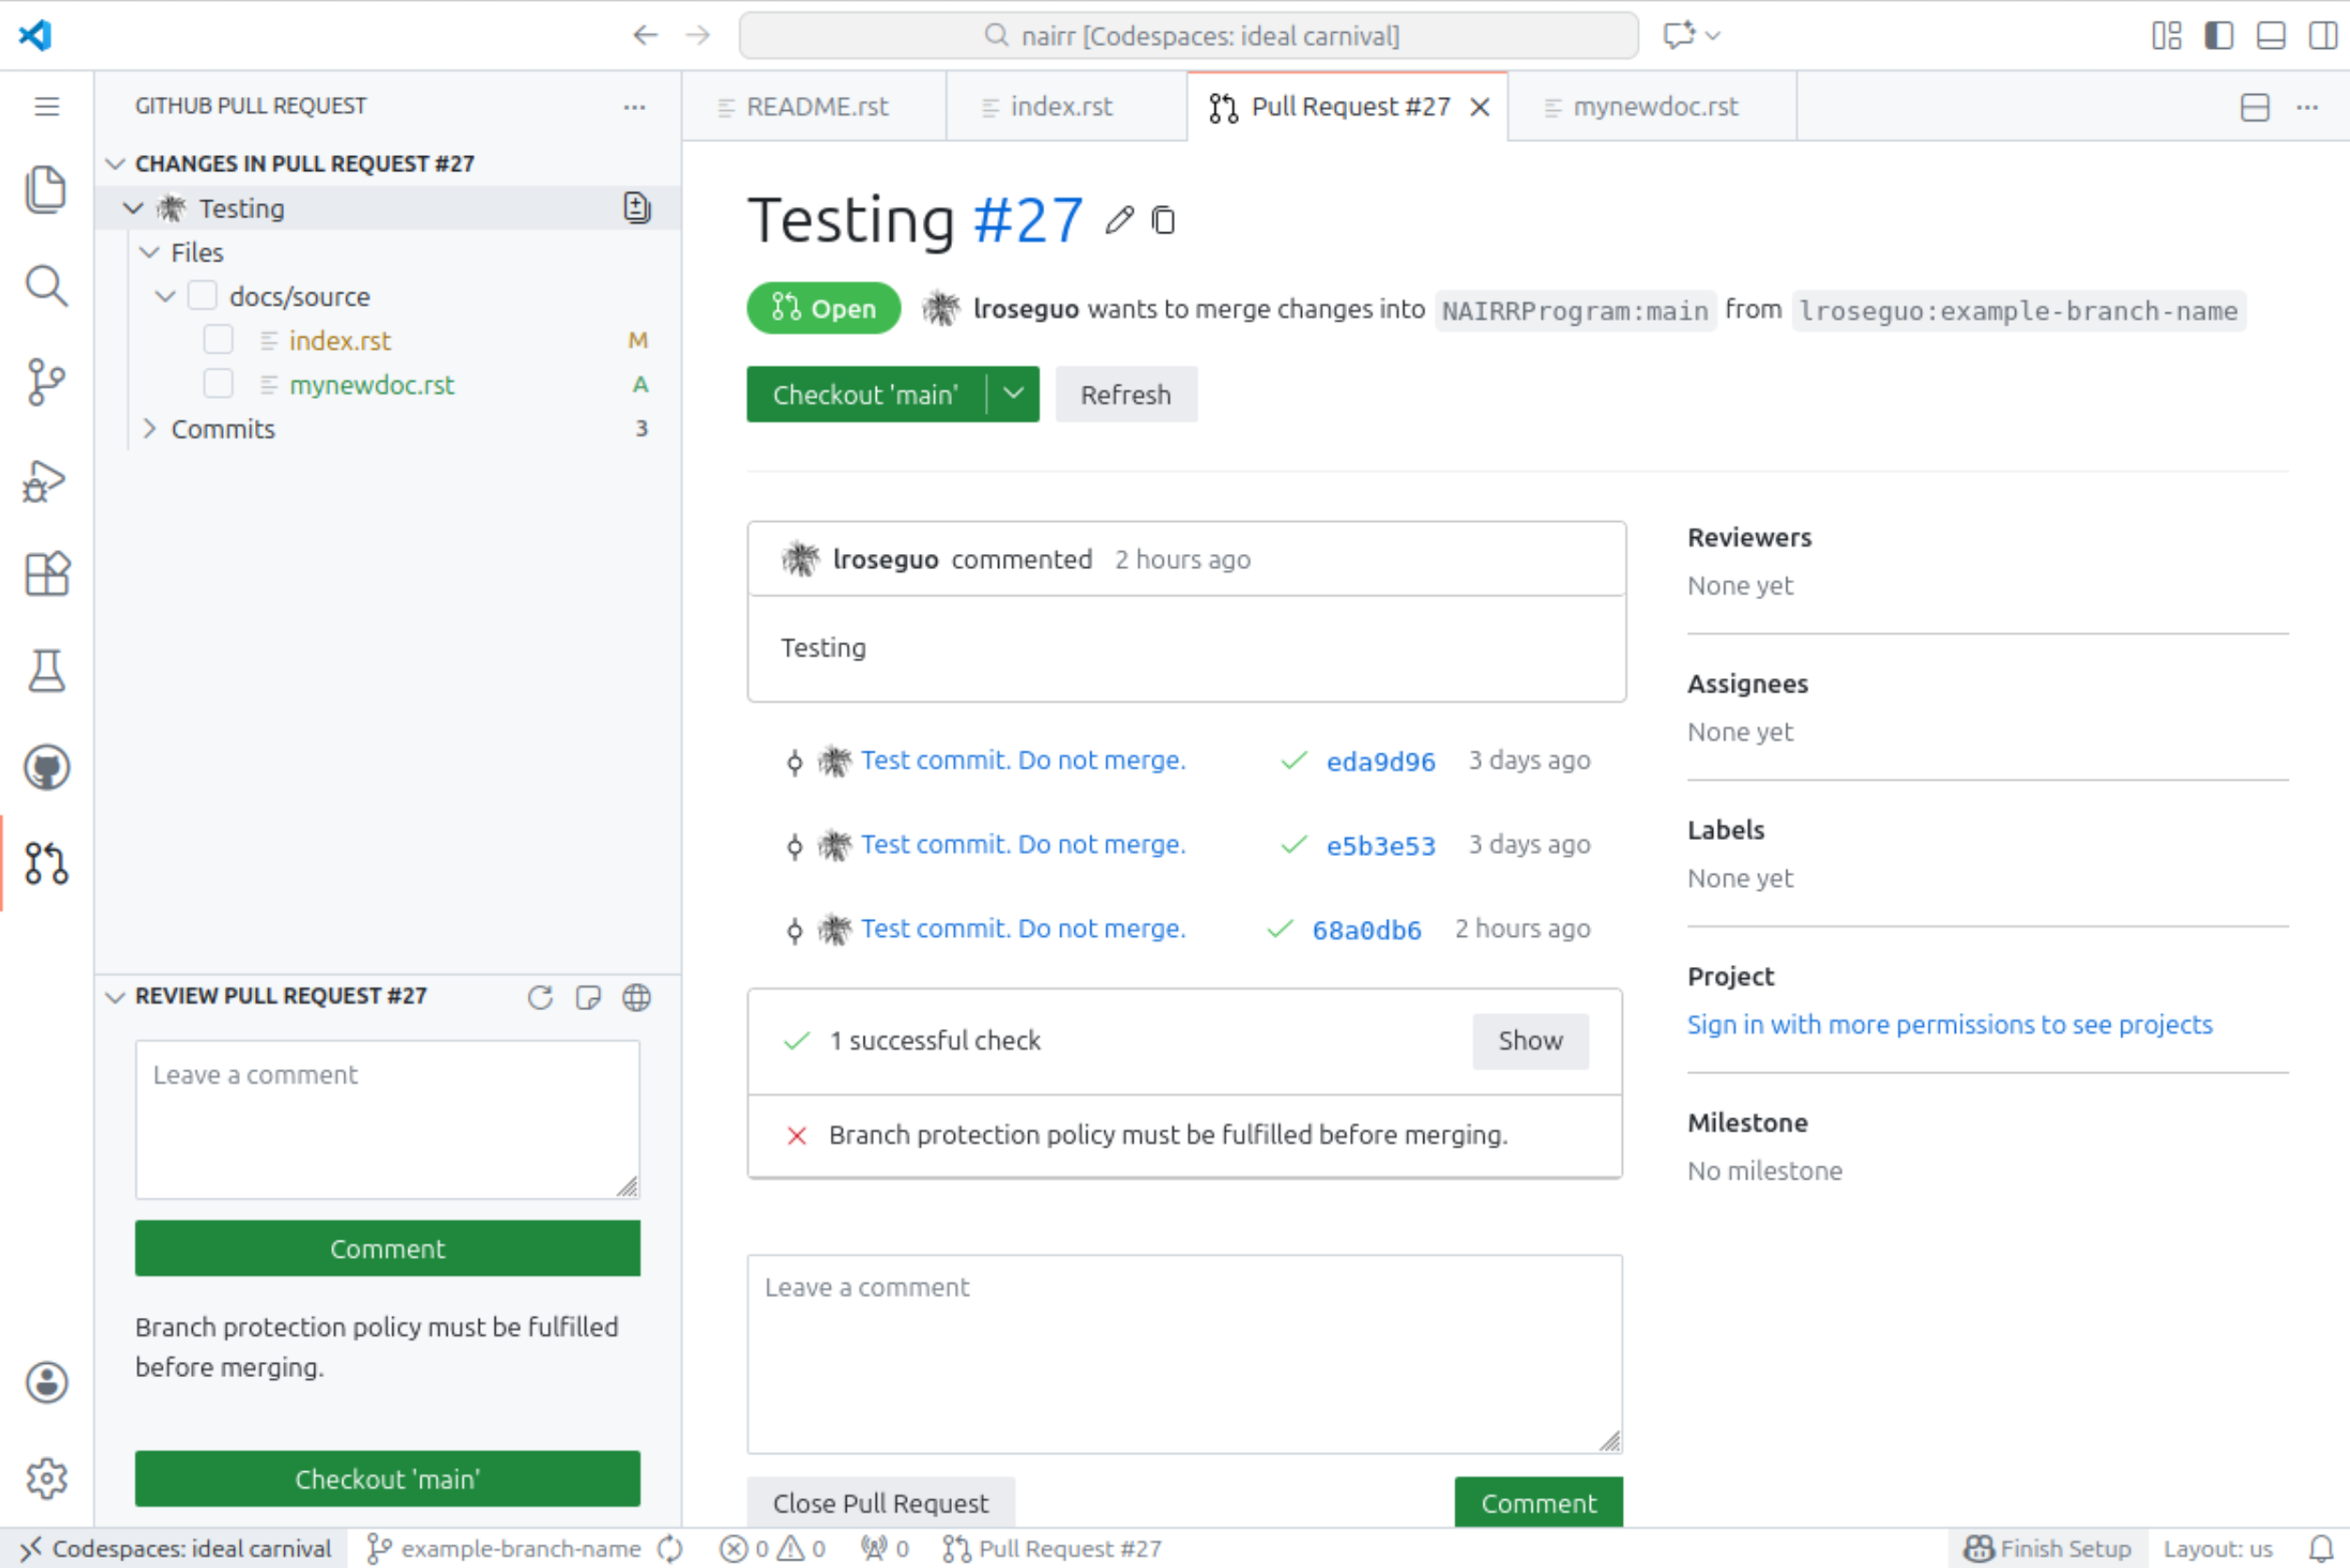Open GitHub Pull Request view in activity bar

point(46,863)
